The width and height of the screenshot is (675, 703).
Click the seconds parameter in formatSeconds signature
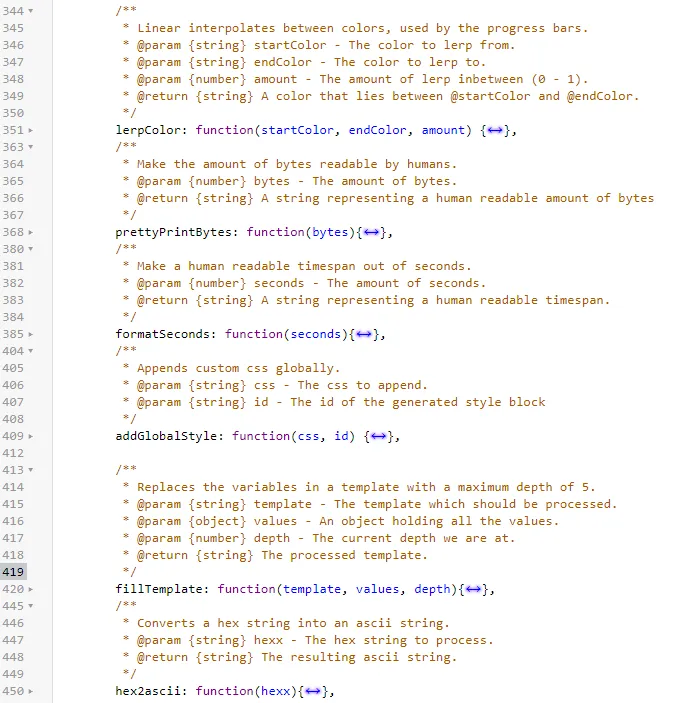[x=316, y=334]
